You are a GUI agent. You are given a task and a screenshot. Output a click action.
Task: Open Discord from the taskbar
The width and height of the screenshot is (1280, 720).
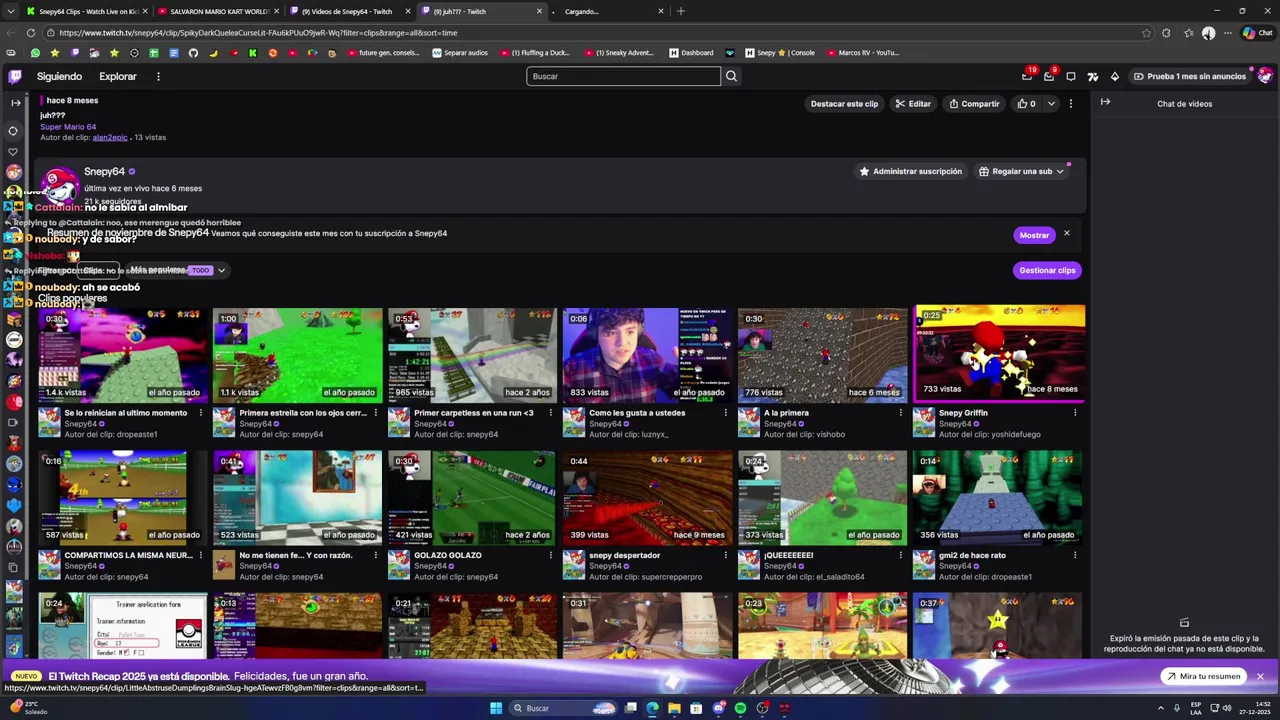click(718, 708)
